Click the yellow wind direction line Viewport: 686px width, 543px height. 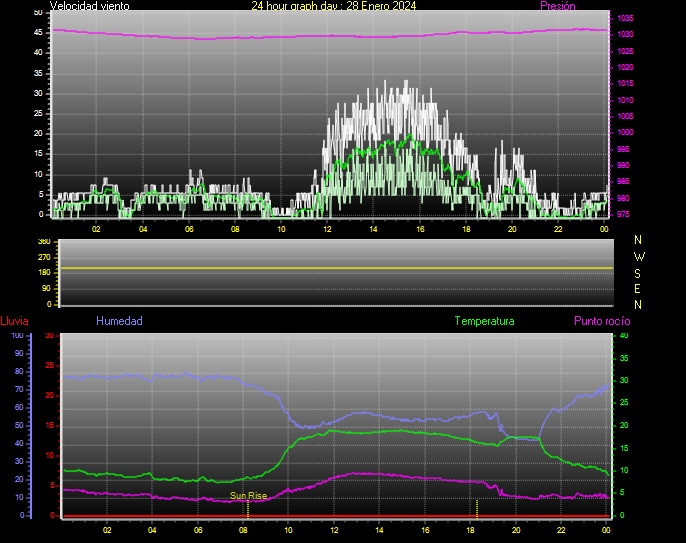(336, 268)
